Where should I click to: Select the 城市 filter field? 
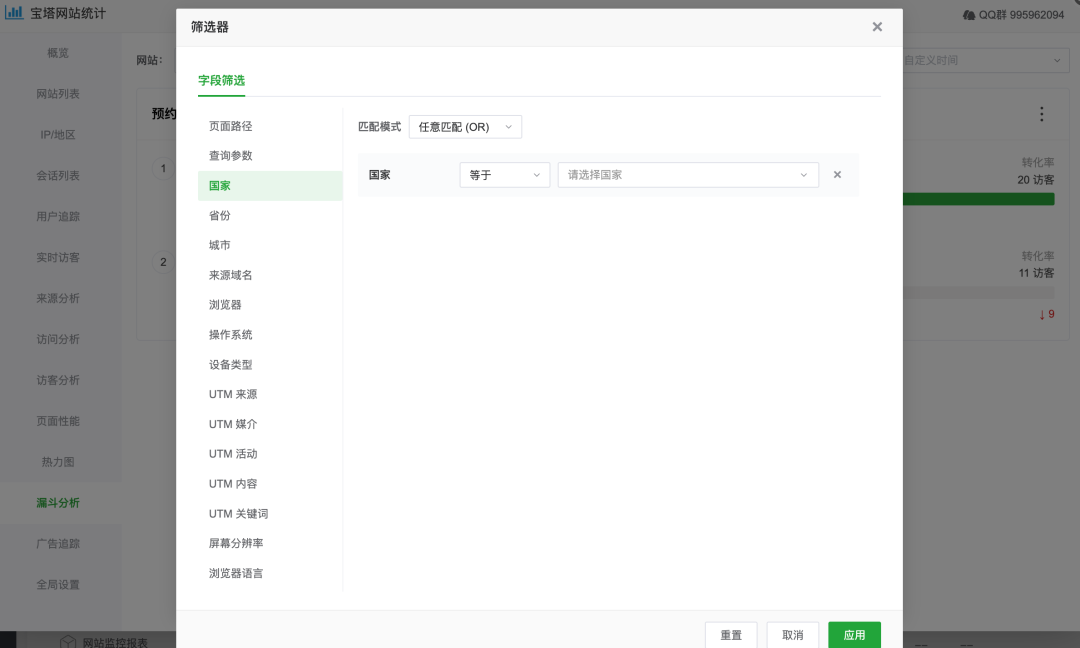270,245
